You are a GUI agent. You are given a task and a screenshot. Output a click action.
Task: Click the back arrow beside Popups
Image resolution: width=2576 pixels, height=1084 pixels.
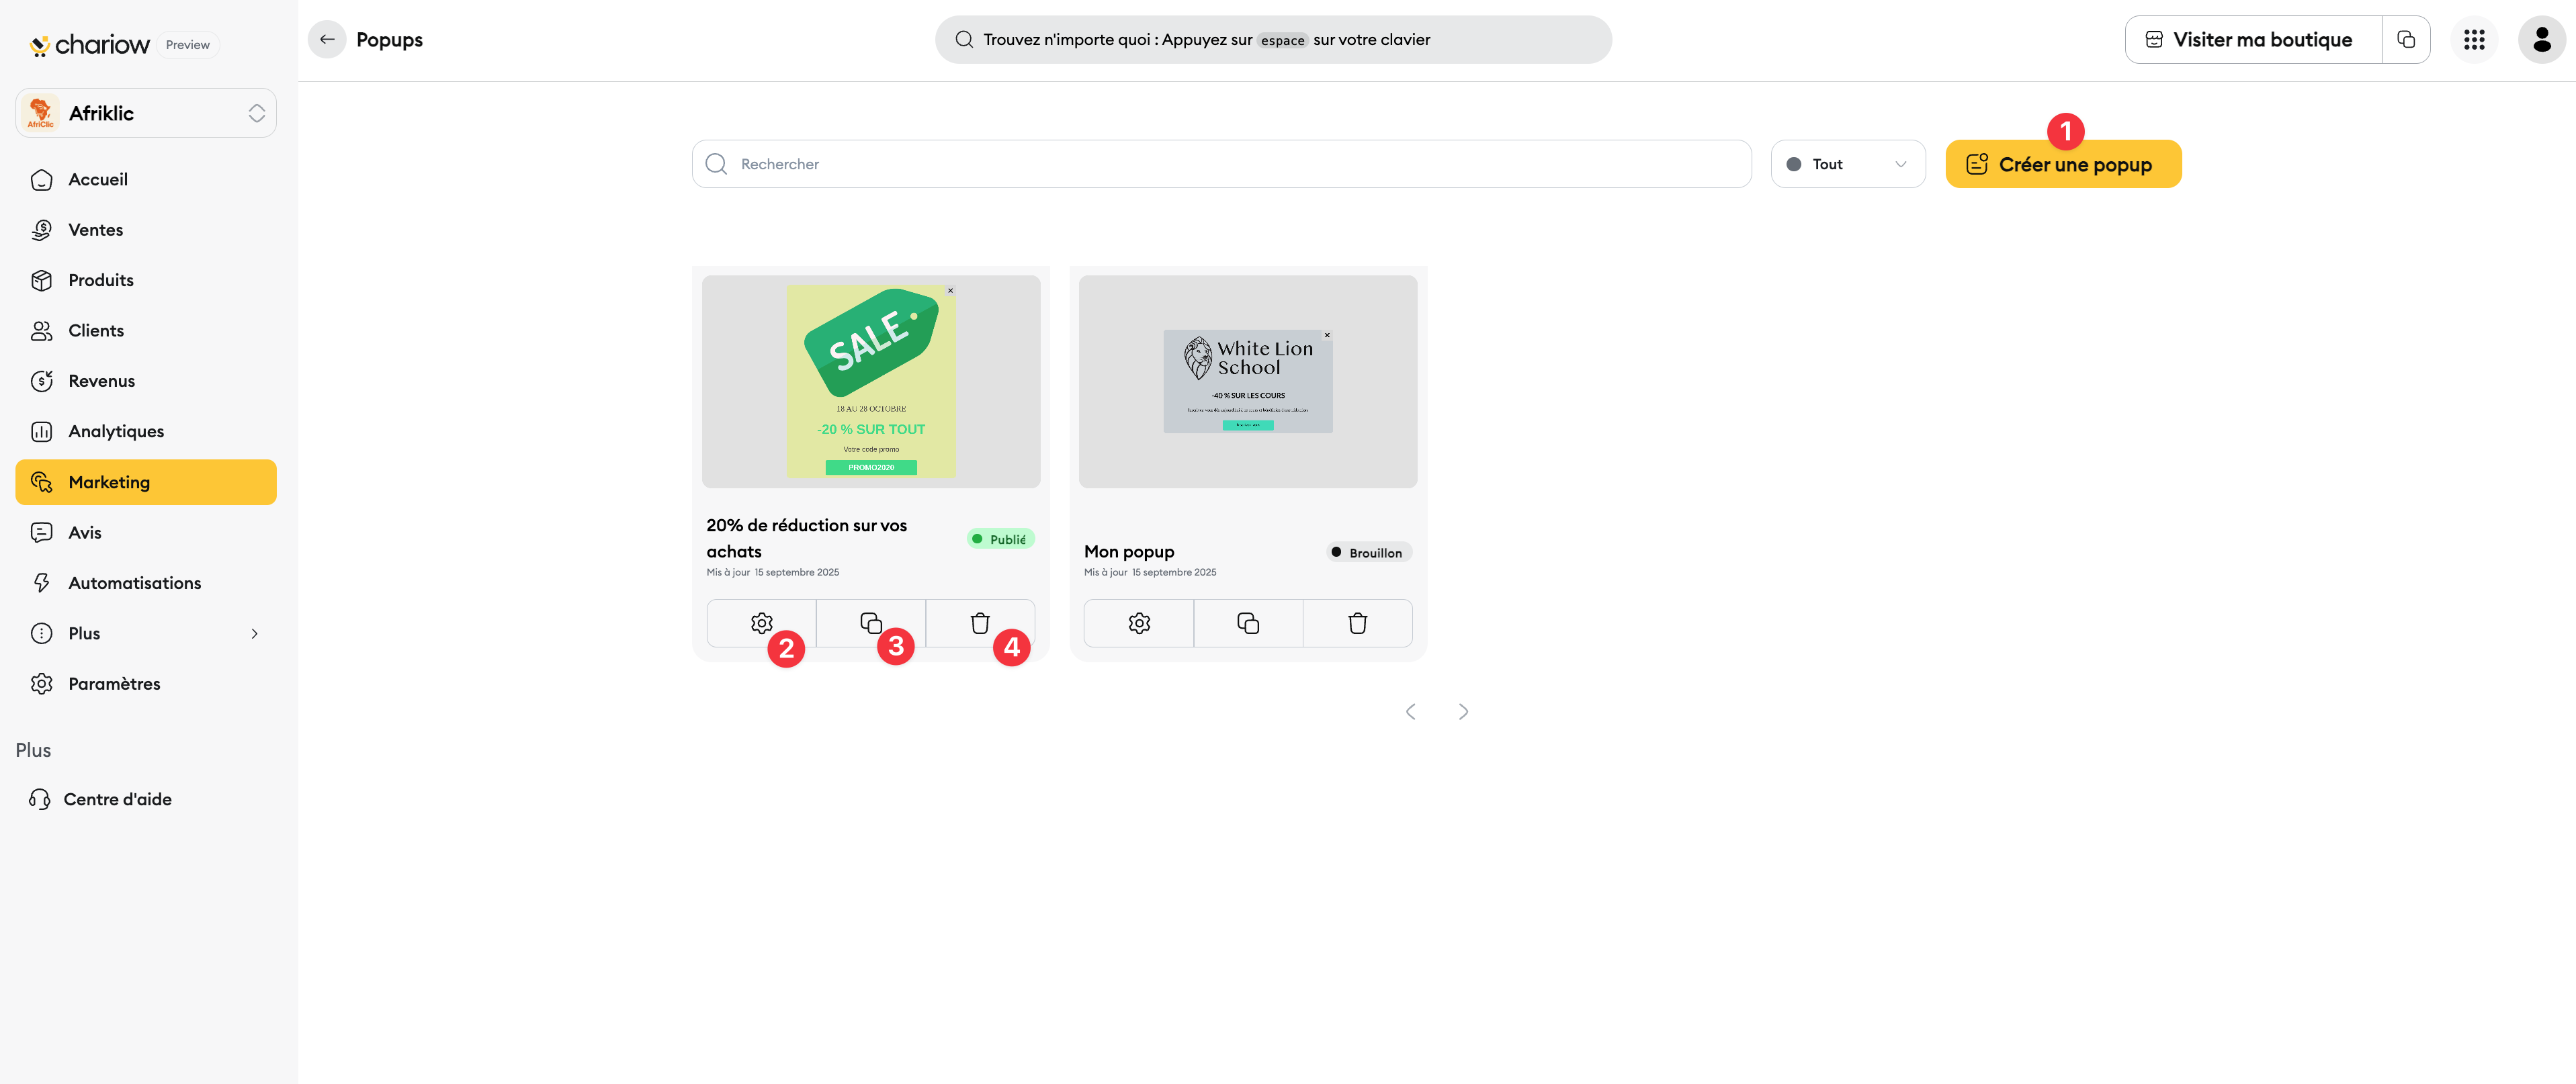point(327,40)
